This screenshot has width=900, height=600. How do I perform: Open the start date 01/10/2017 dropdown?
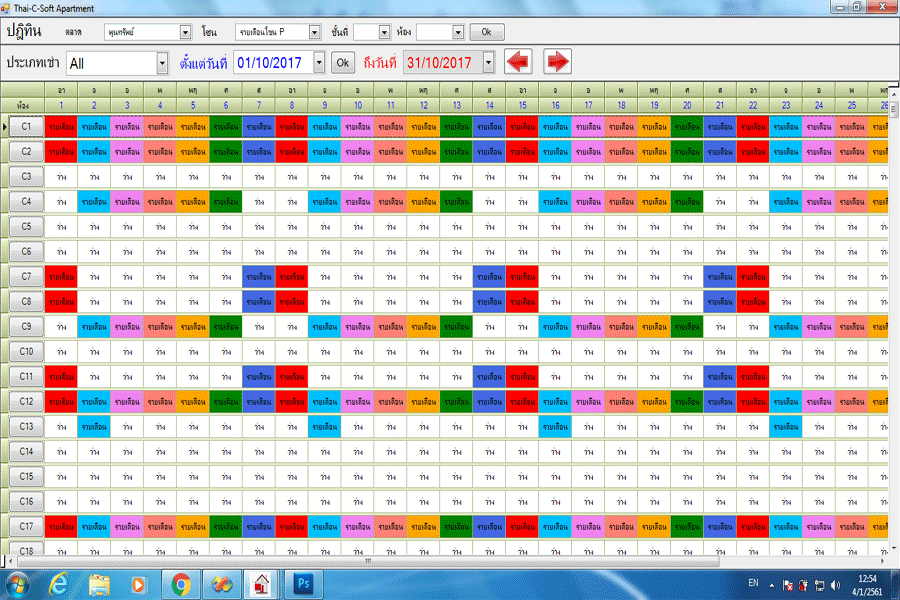[319, 63]
